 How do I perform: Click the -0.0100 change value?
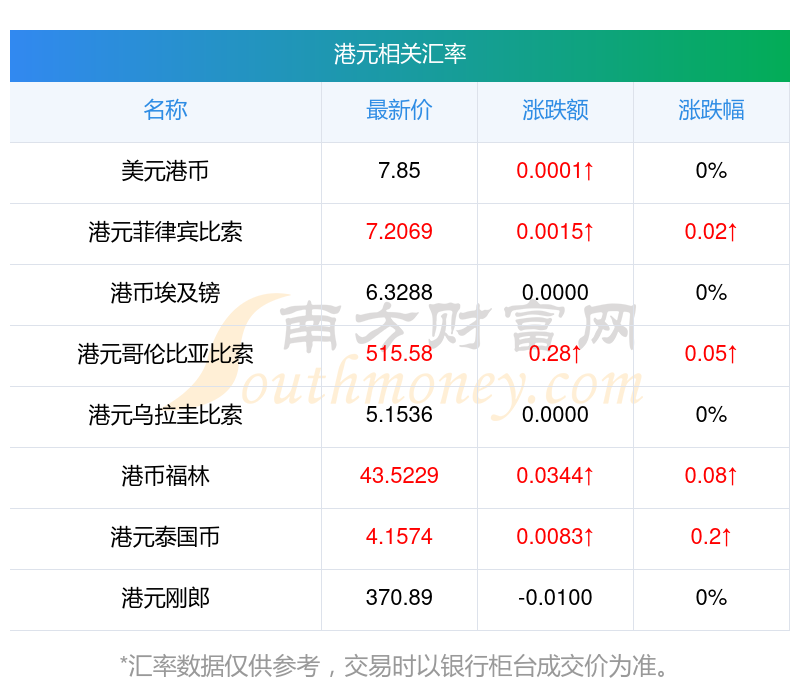pyautogui.click(x=555, y=598)
